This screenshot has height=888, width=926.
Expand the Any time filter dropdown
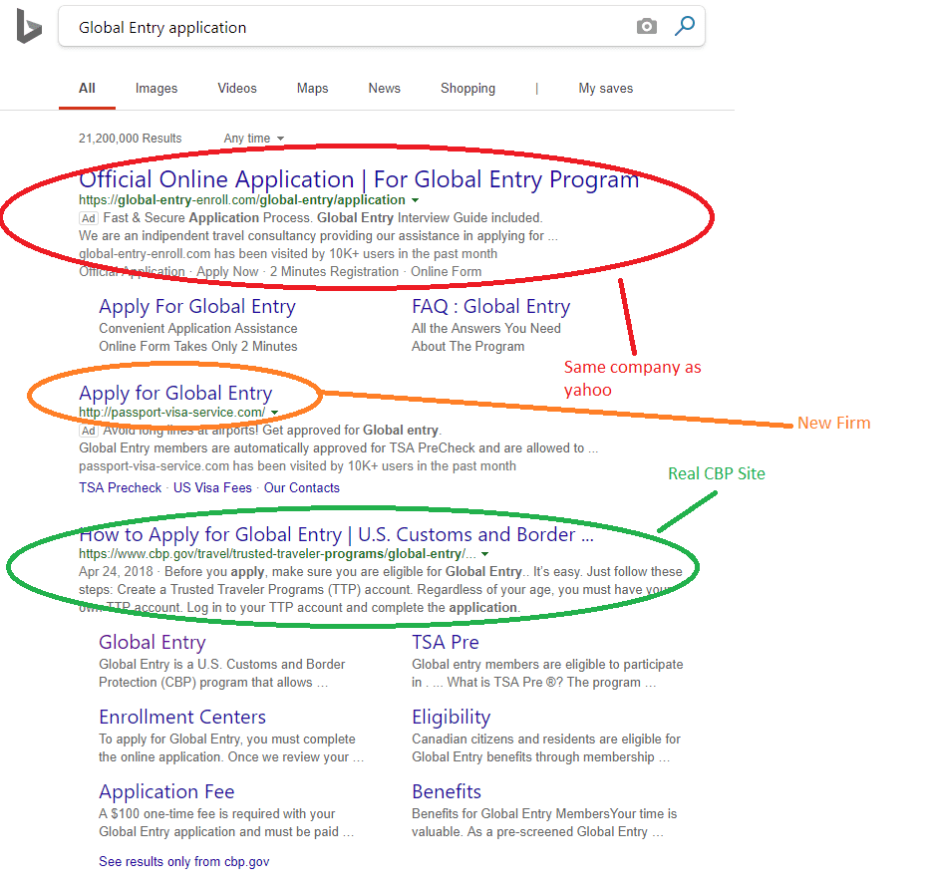[253, 138]
